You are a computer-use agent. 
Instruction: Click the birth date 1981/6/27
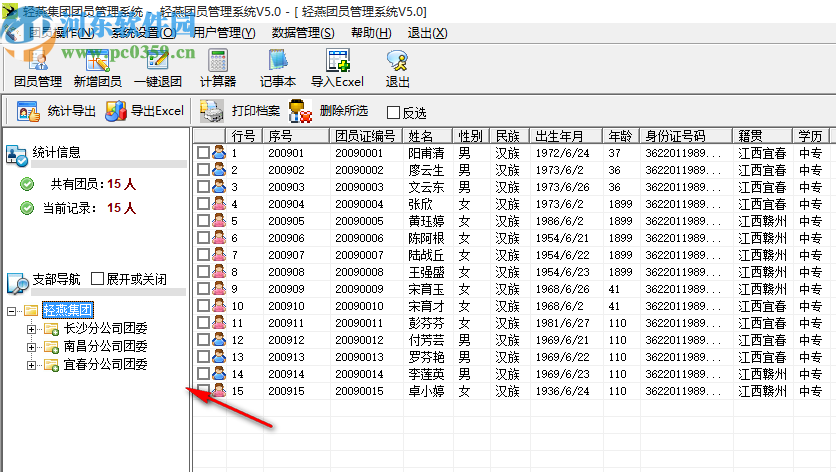pos(562,323)
